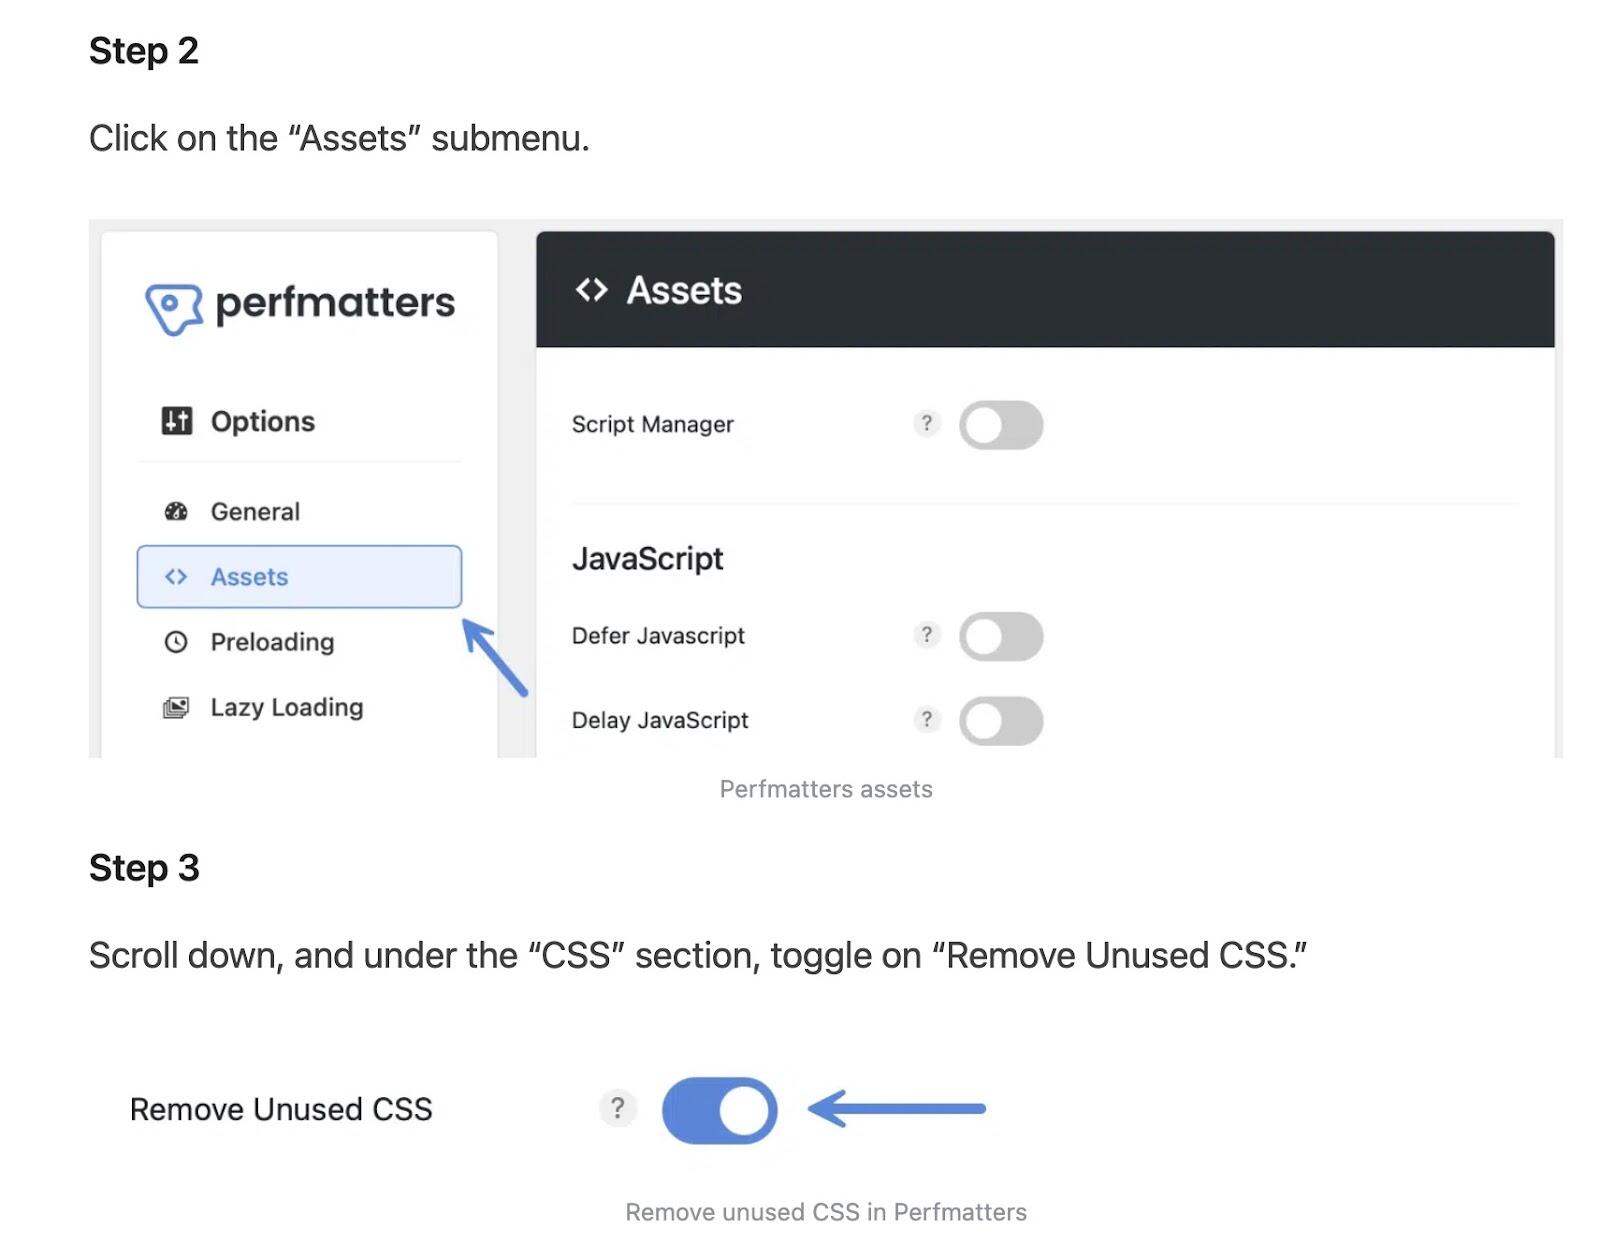Open Delay JavaScript help tooltip icon
Screen dimensions: 1600x1258
pos(927,720)
